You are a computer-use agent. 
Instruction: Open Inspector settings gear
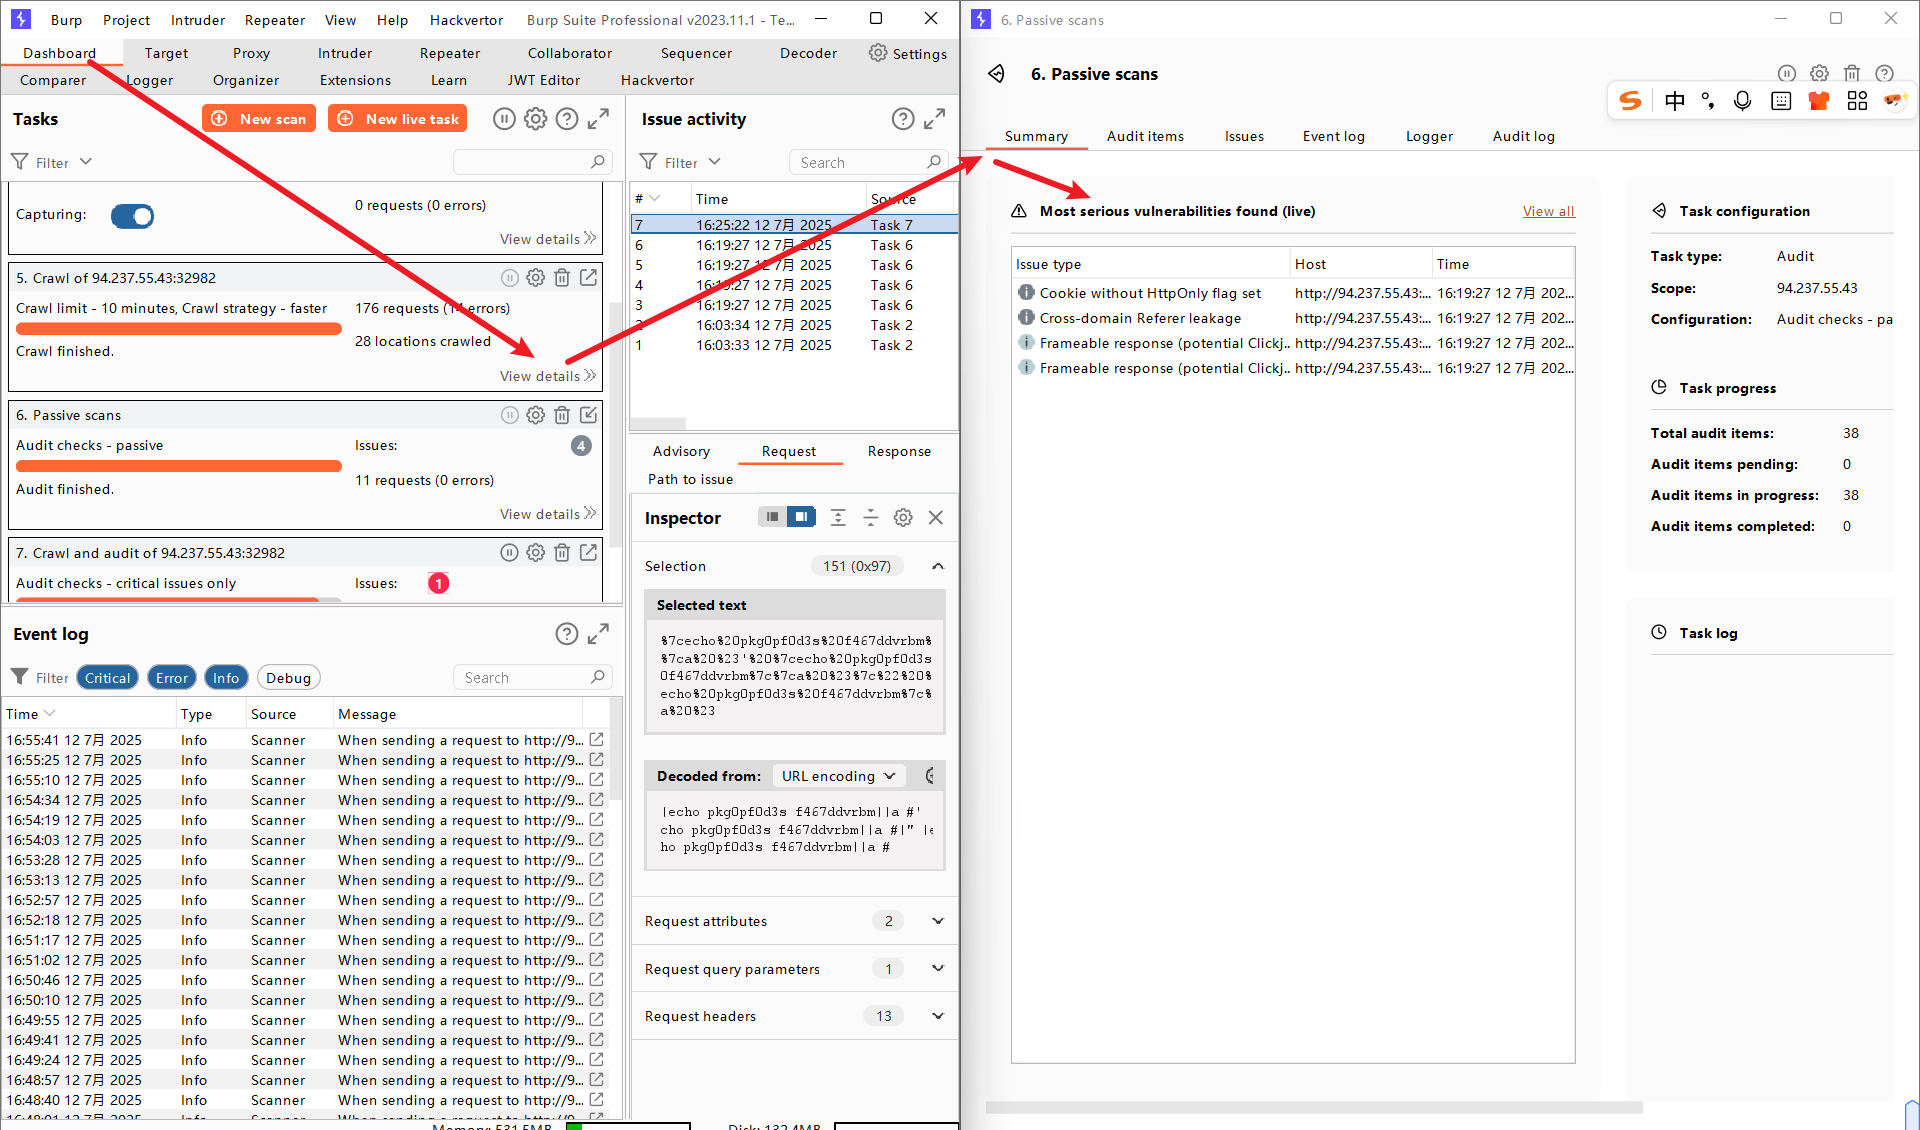pos(903,517)
